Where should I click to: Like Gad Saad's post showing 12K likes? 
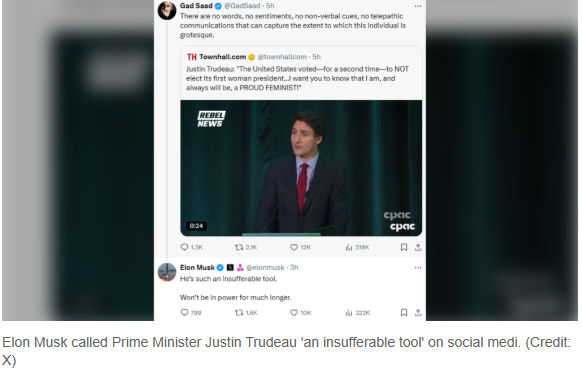click(294, 247)
